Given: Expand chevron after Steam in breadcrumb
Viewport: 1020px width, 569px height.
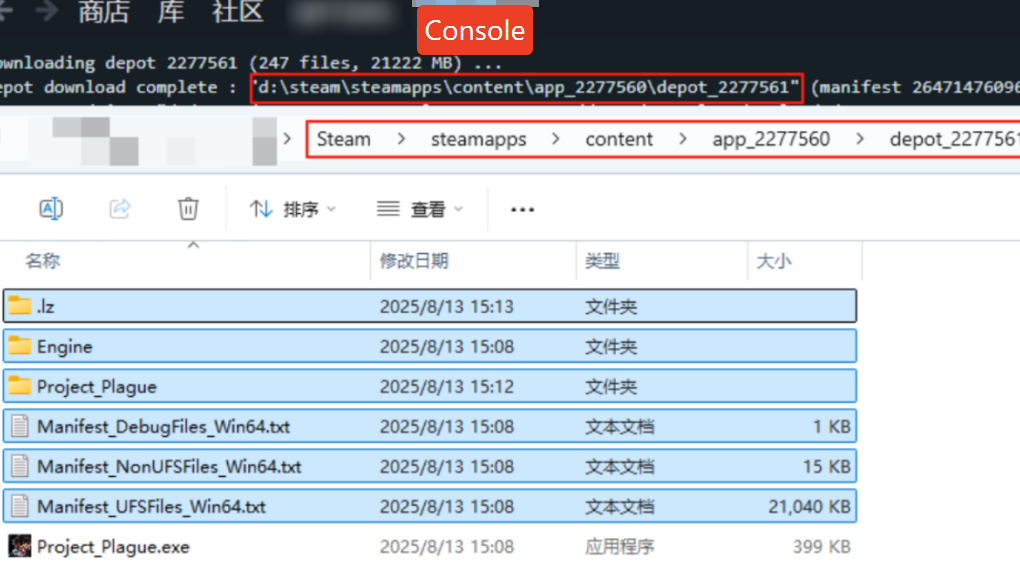Looking at the screenshot, I should pyautogui.click(x=401, y=139).
